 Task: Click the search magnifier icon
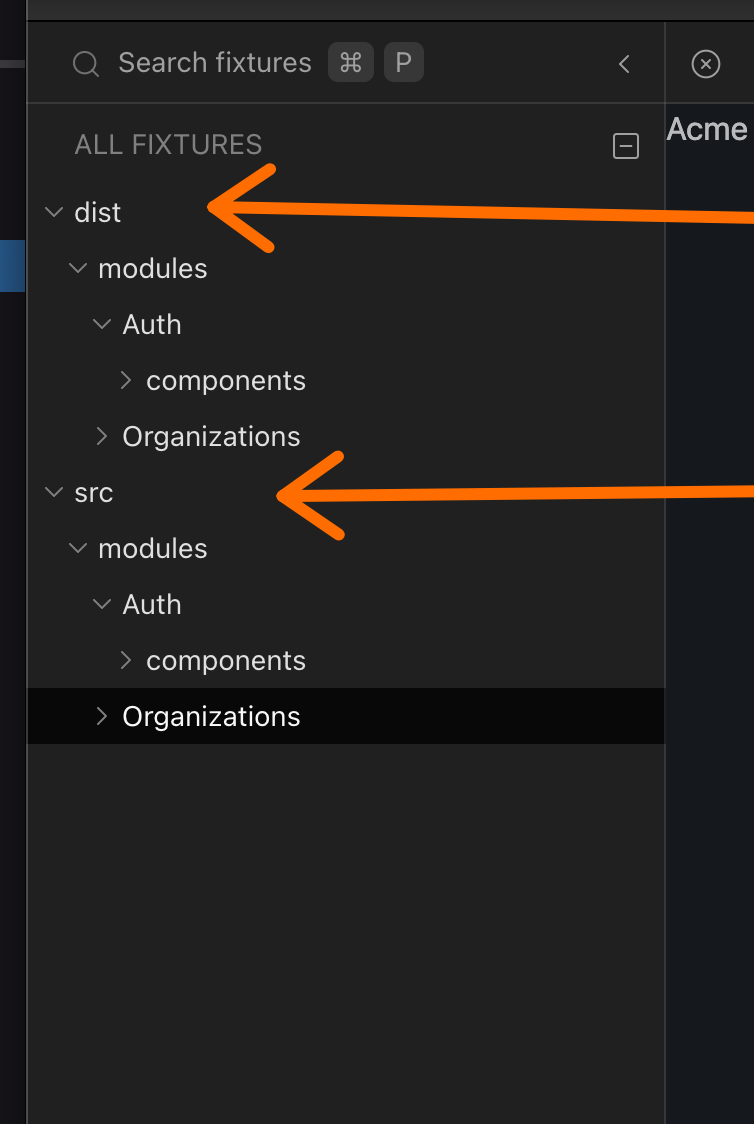click(85, 63)
